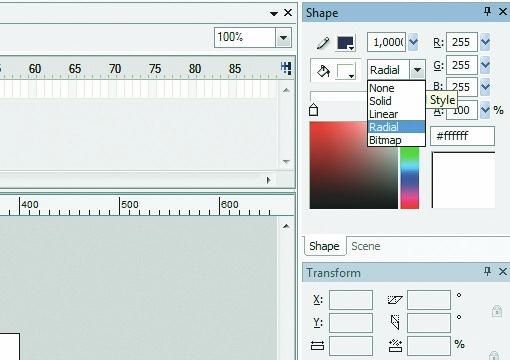Switch to the Scene tab
The image size is (510, 360).
tap(366, 246)
